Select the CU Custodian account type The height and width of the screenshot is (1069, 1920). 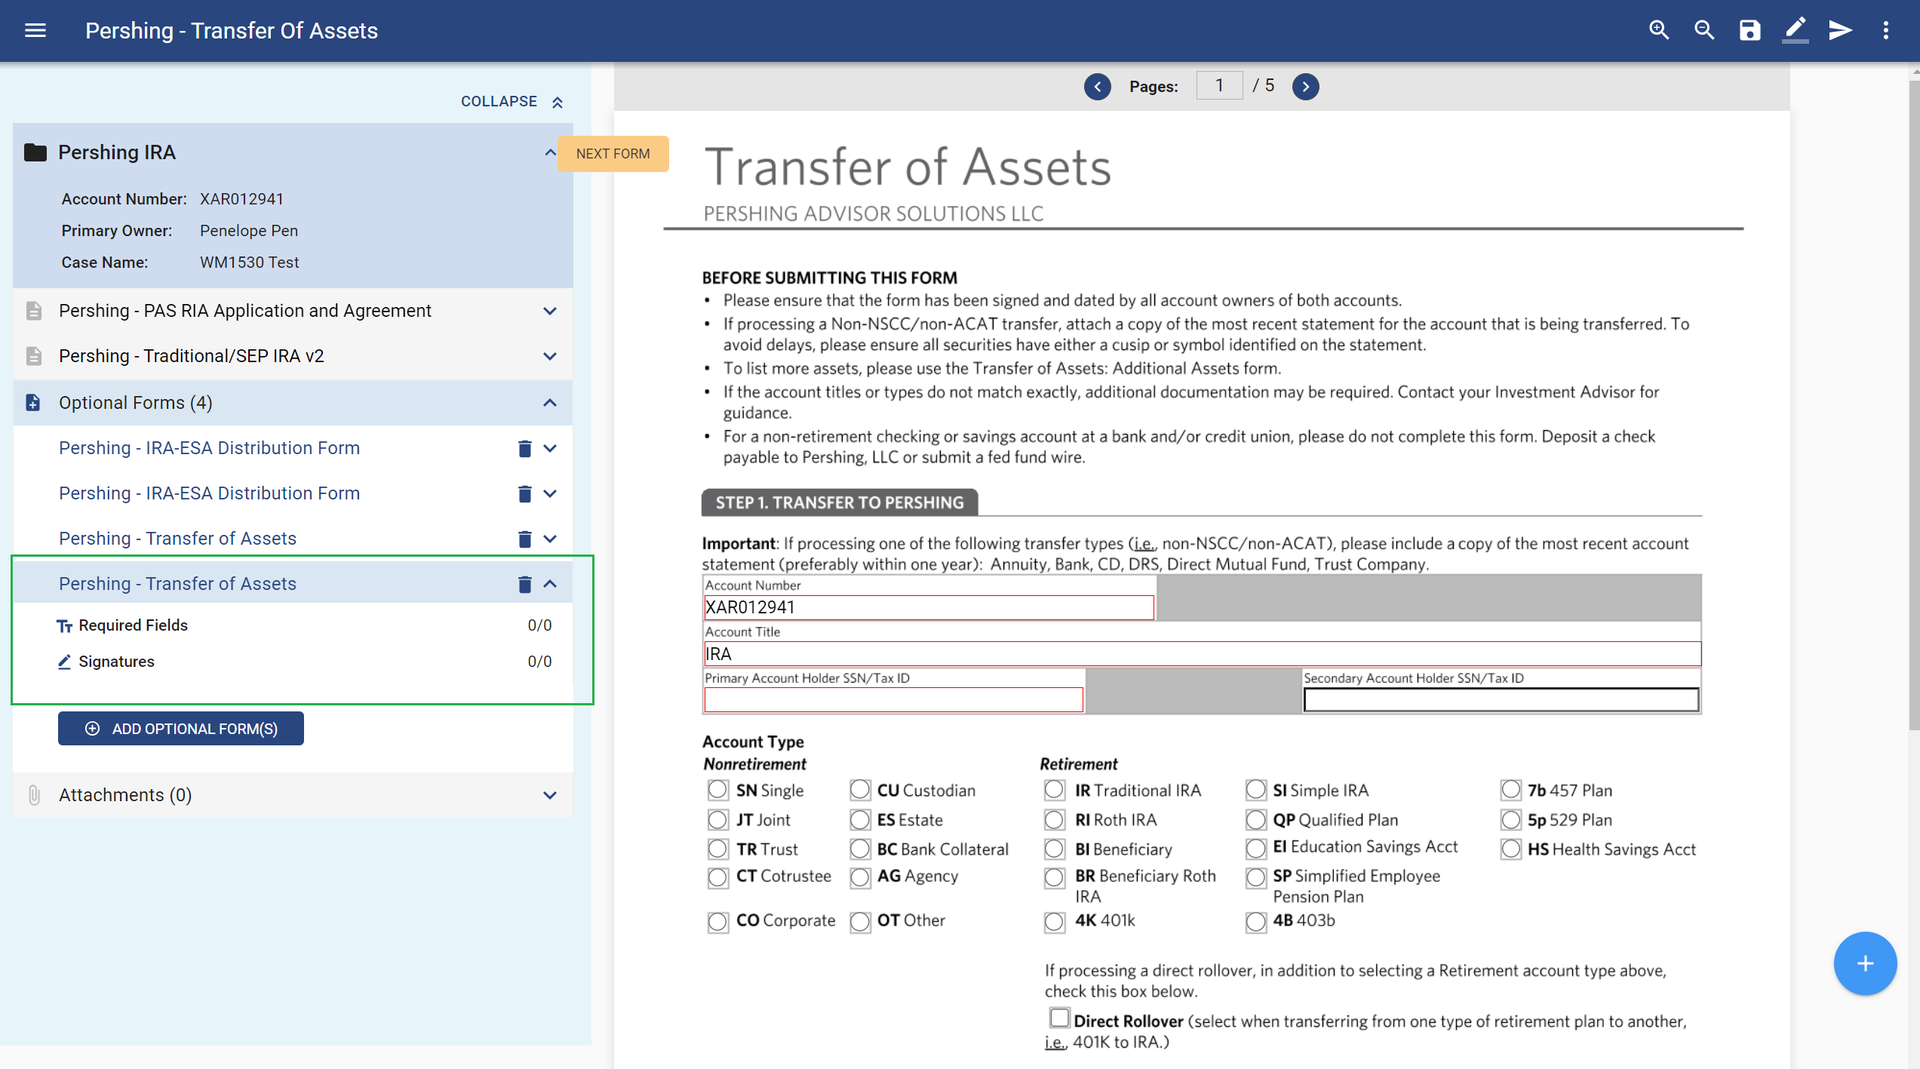pos(860,790)
